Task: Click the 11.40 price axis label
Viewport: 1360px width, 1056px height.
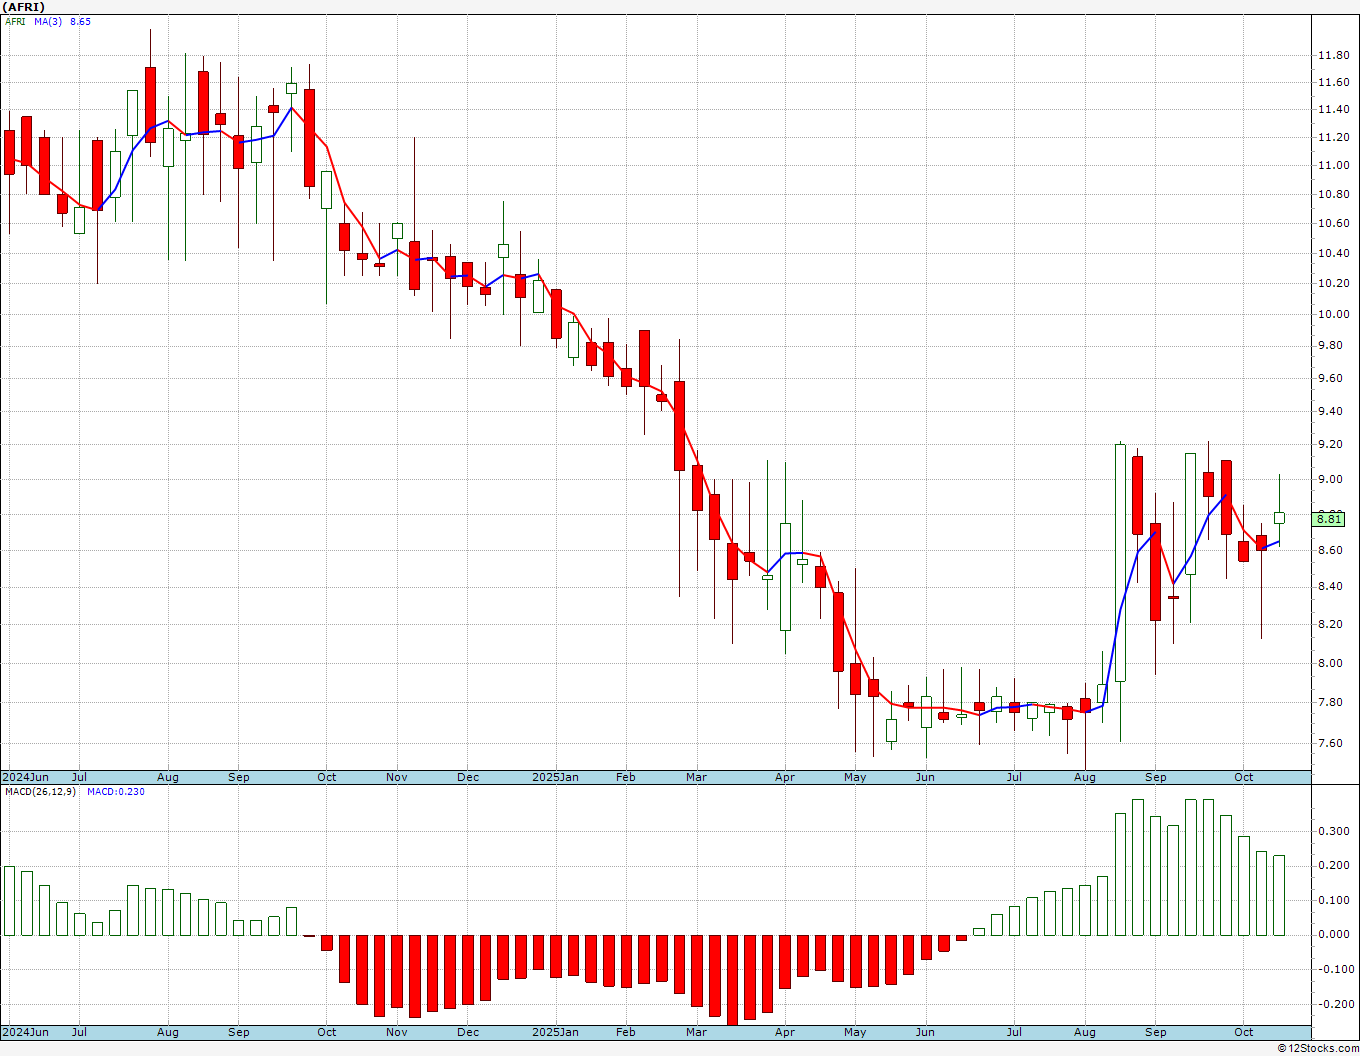Action: coord(1333,109)
